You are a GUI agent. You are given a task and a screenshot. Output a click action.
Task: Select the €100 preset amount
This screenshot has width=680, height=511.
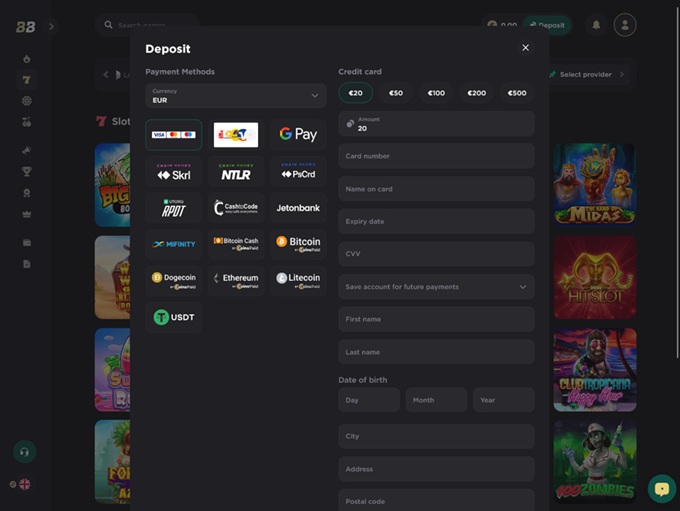436,93
